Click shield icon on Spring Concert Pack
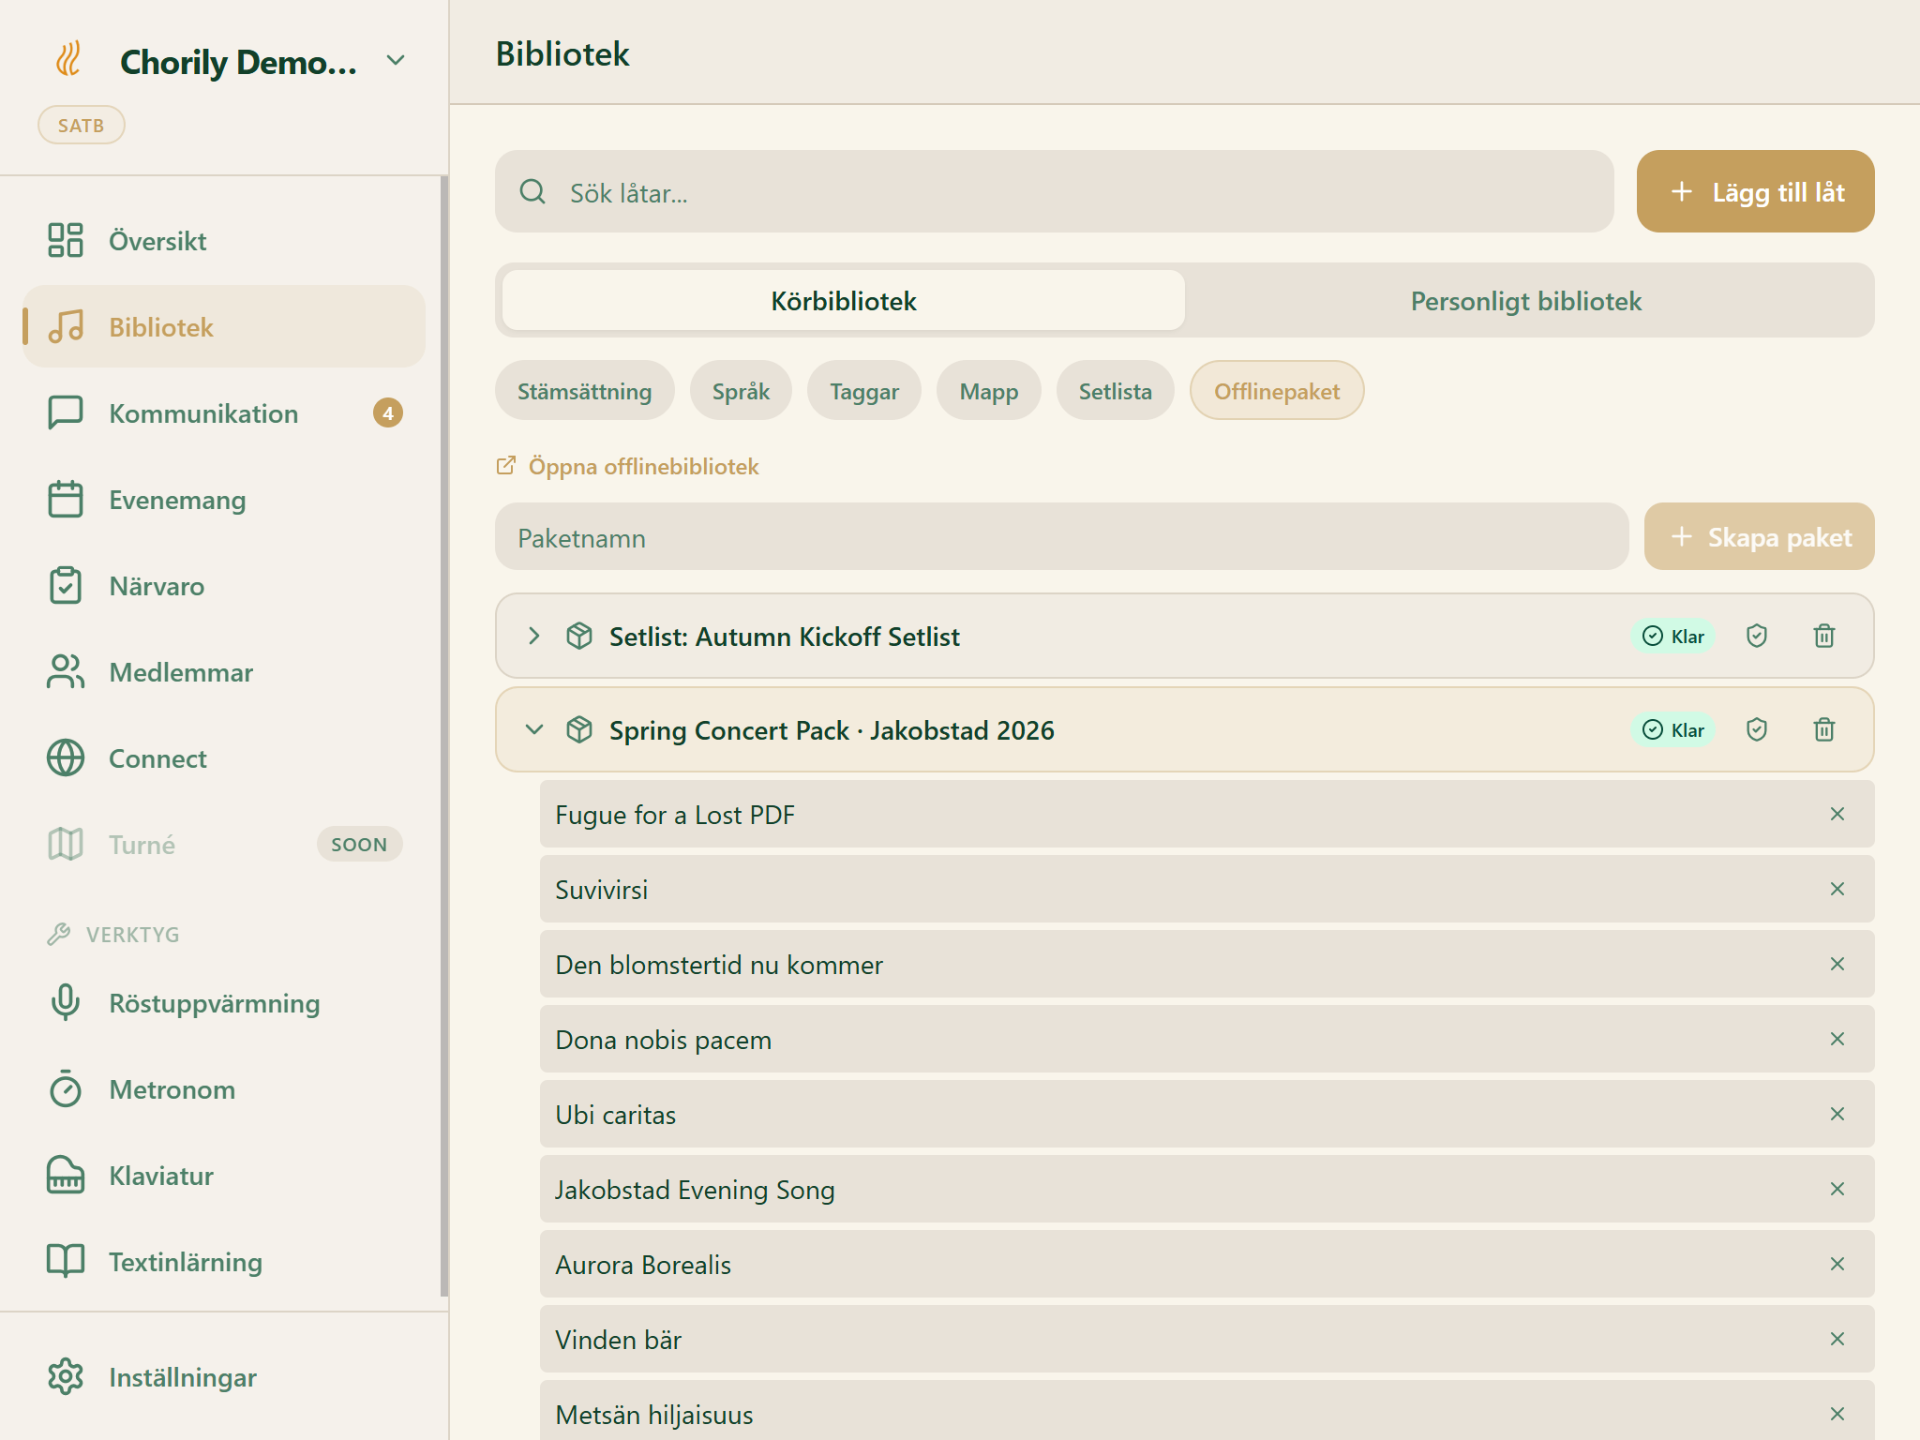 (x=1757, y=730)
